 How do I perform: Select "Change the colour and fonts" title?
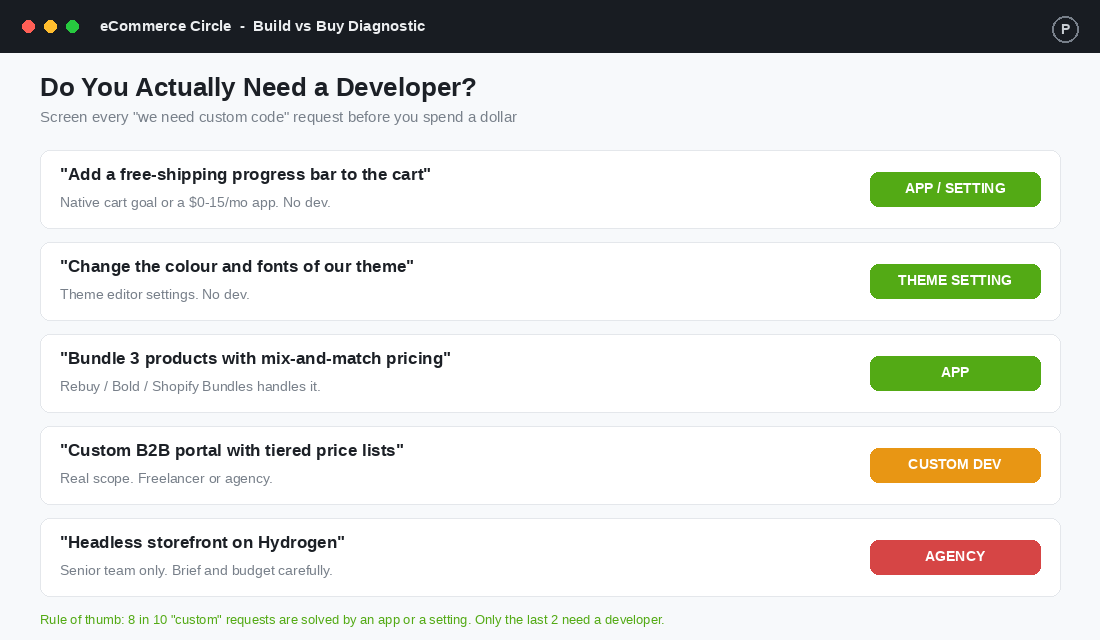tap(236, 266)
